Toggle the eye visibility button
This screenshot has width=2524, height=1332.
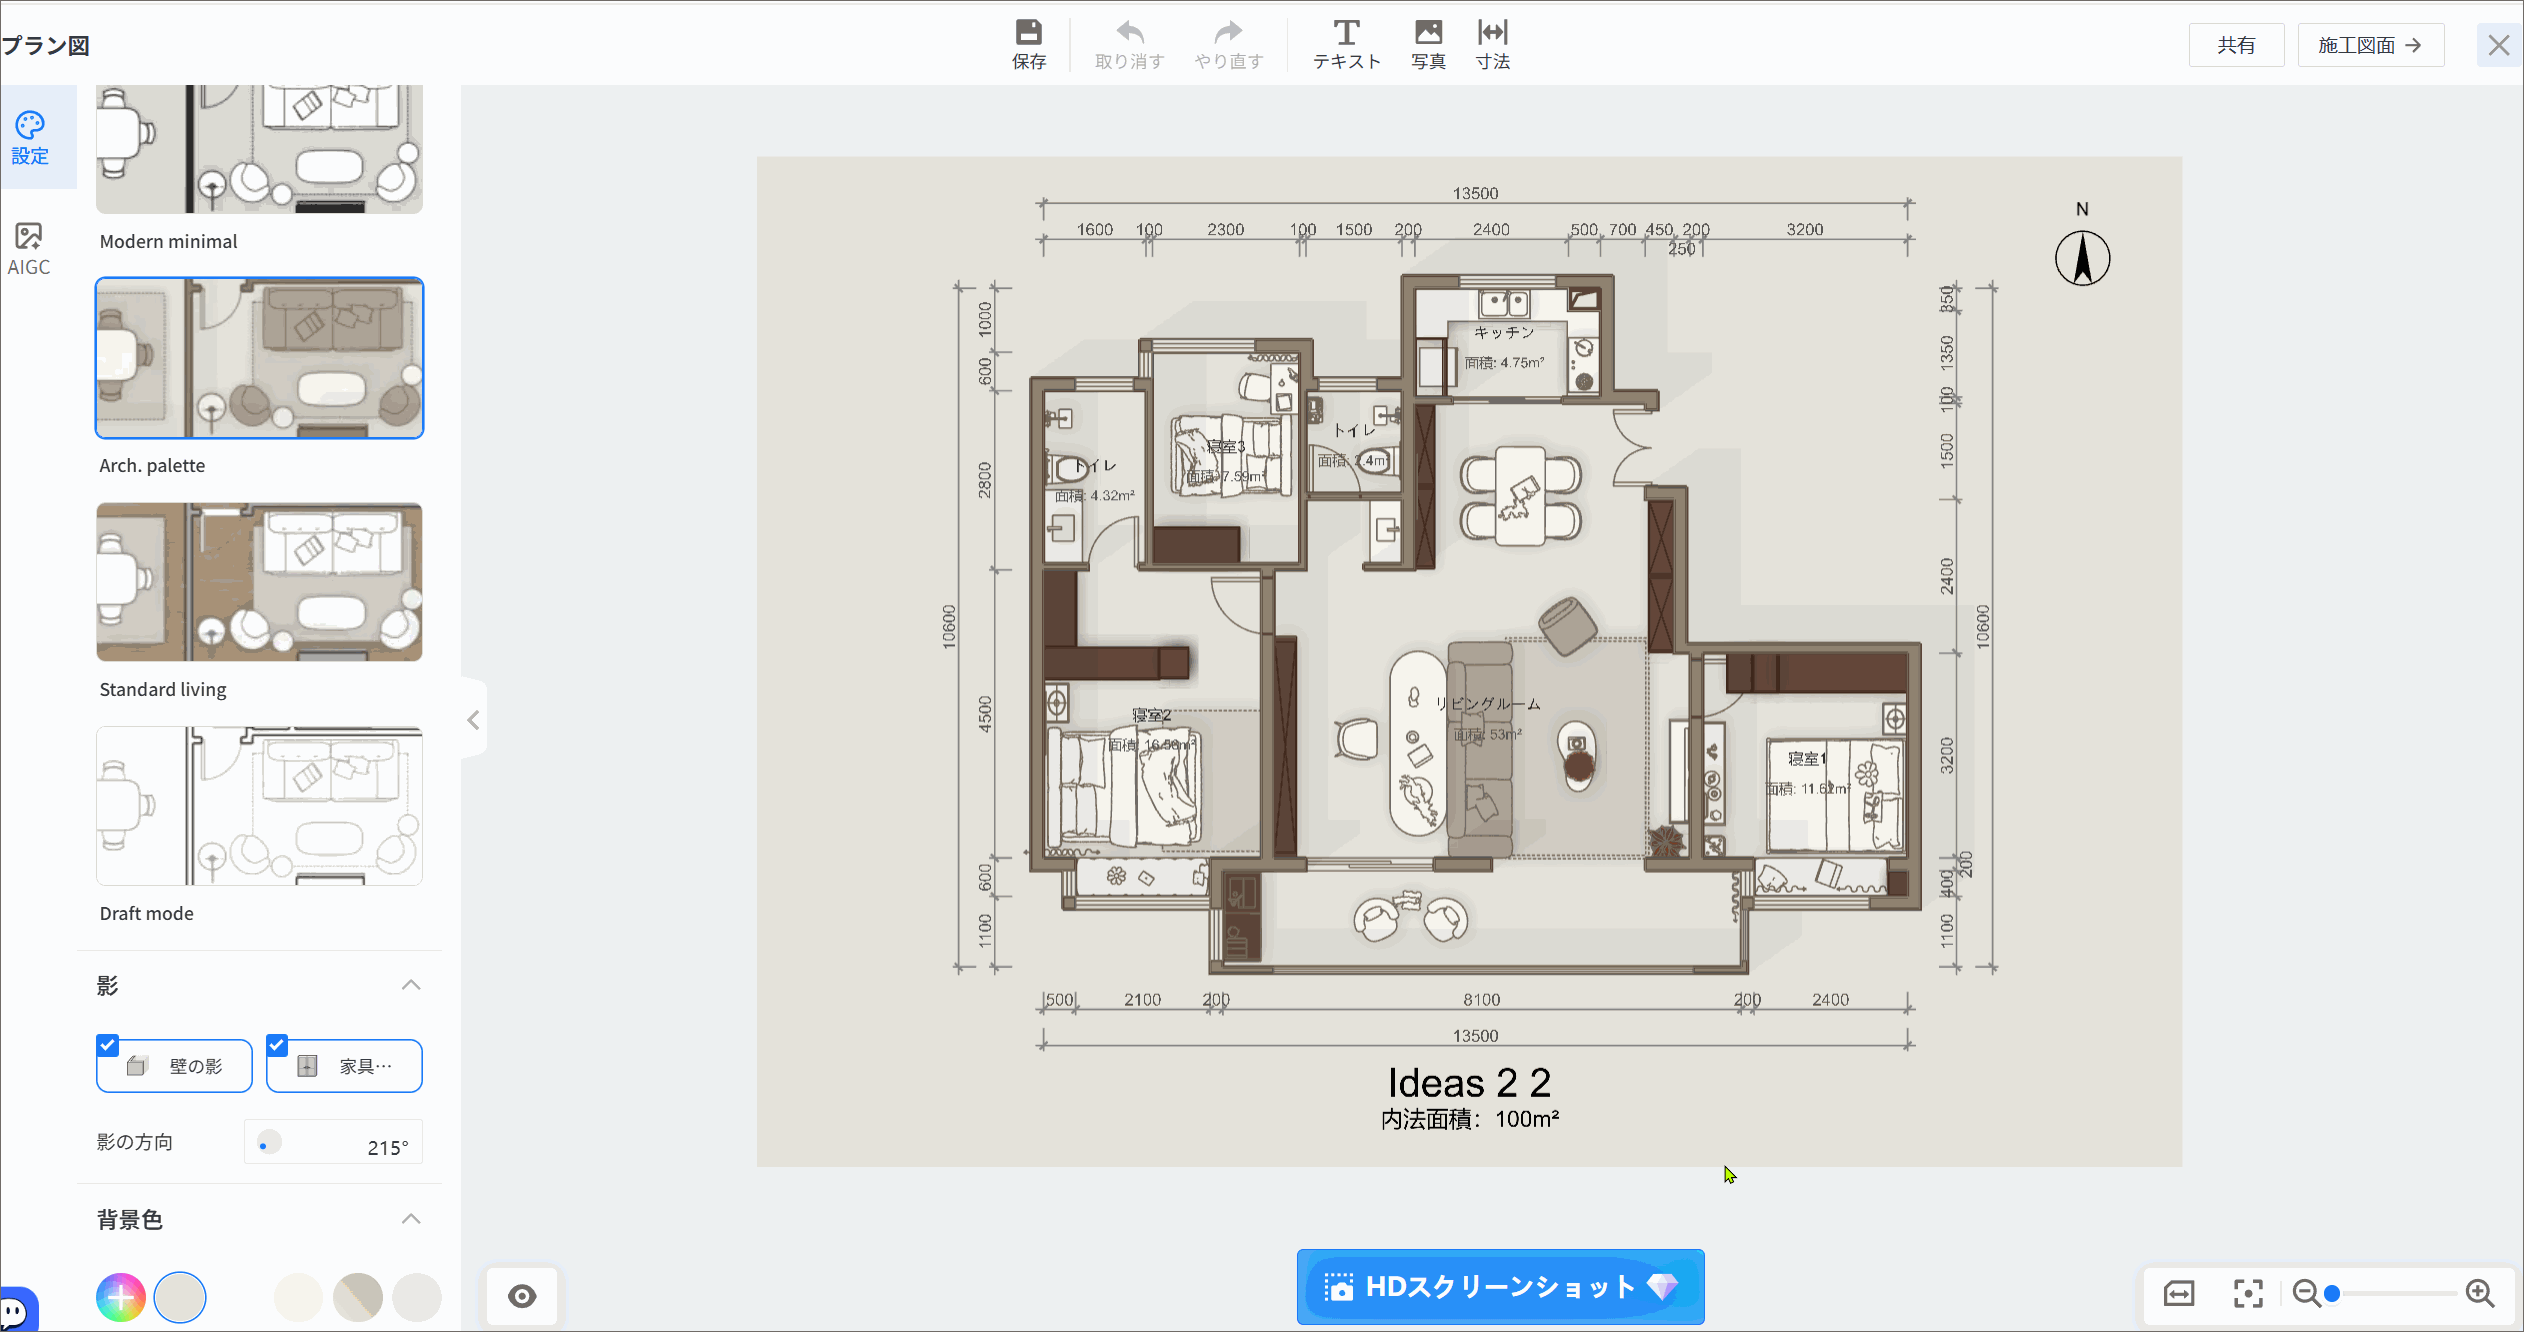(522, 1296)
